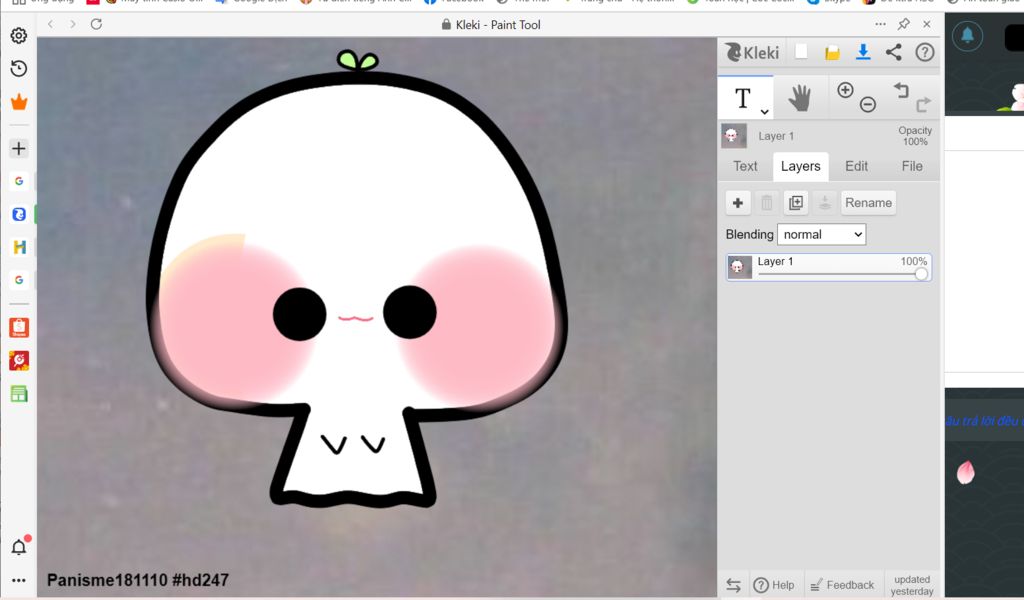Create a new image with the blank page icon

[801, 52]
